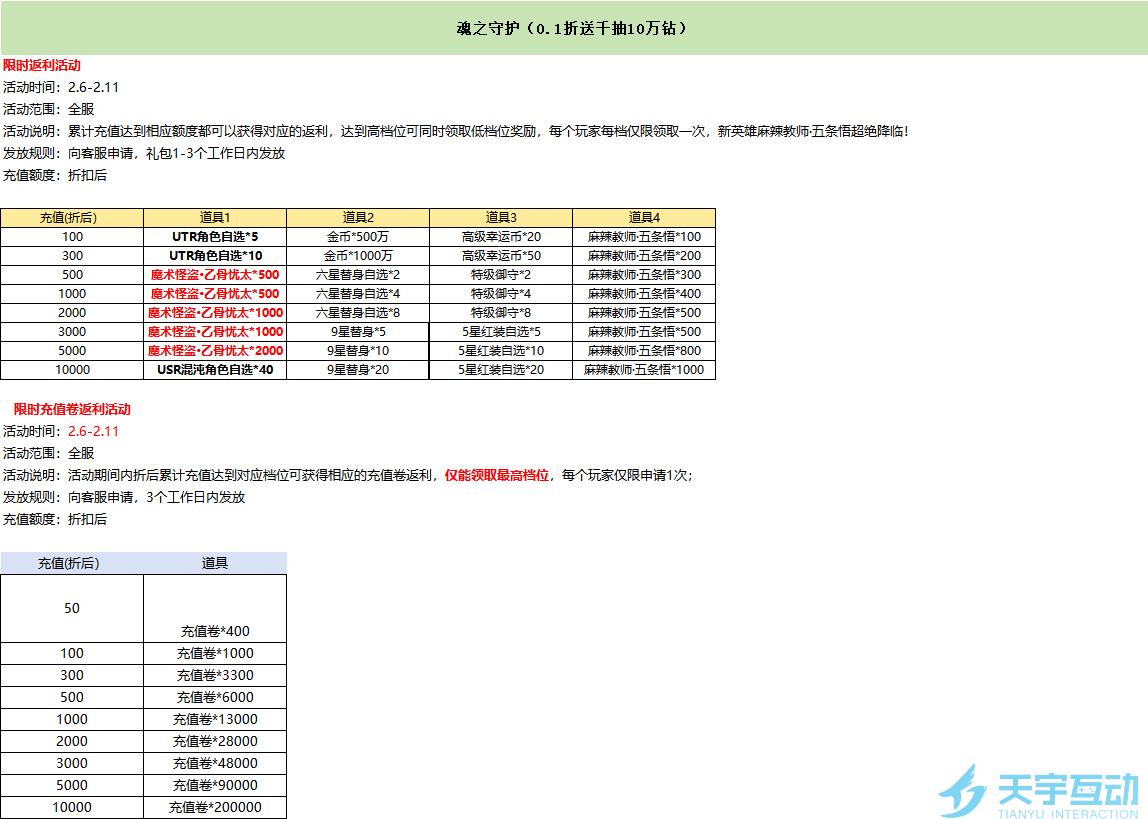Select the 9星替身*20 cell

coord(358,370)
